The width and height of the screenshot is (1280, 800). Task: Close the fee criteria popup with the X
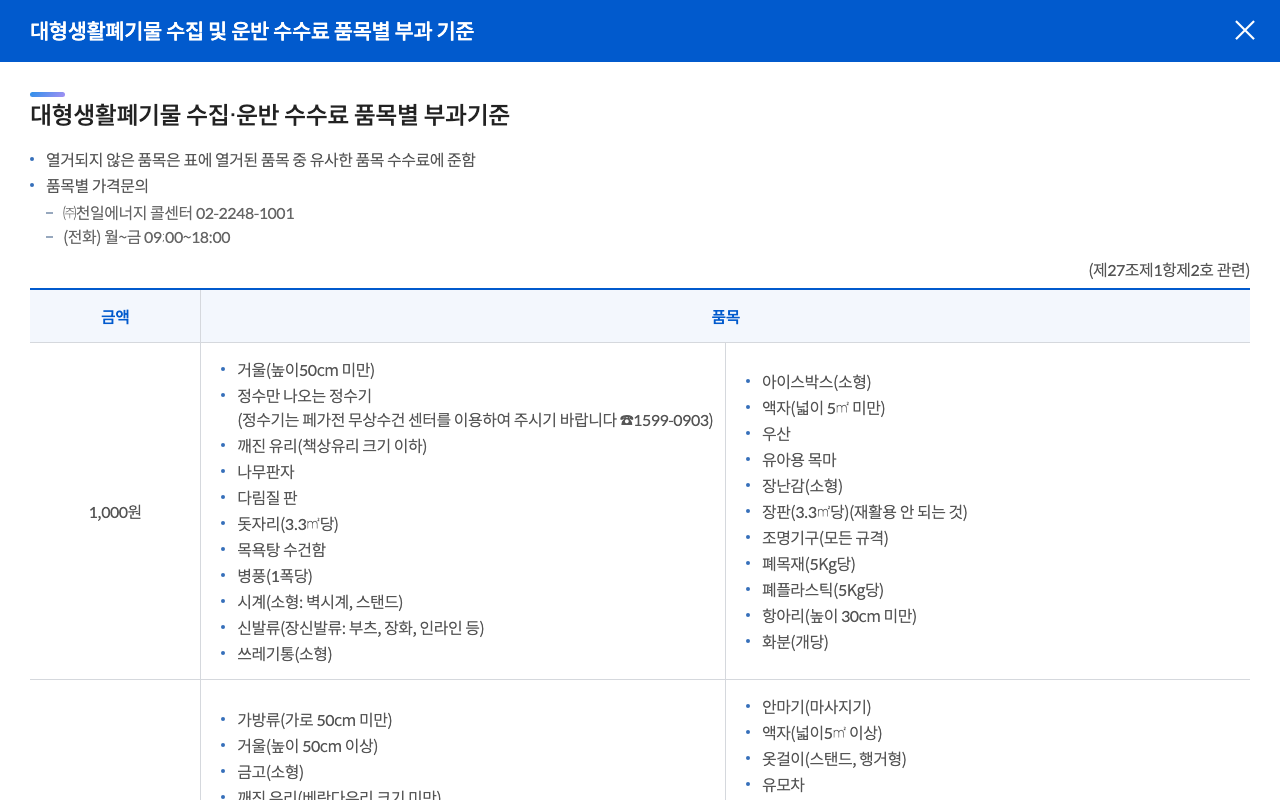pyautogui.click(x=1245, y=30)
